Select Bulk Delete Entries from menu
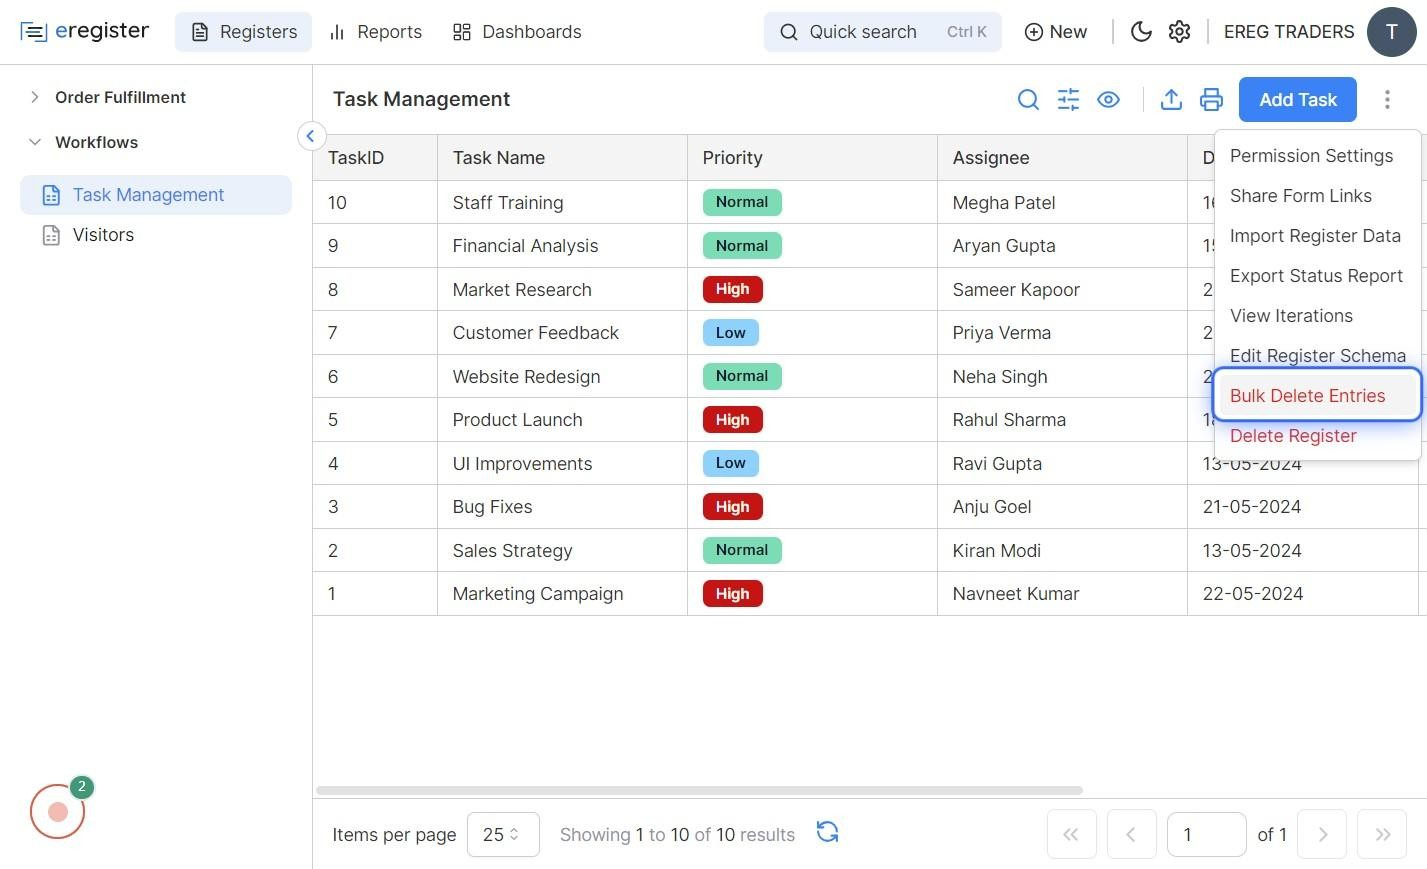This screenshot has width=1427, height=869. (1307, 396)
